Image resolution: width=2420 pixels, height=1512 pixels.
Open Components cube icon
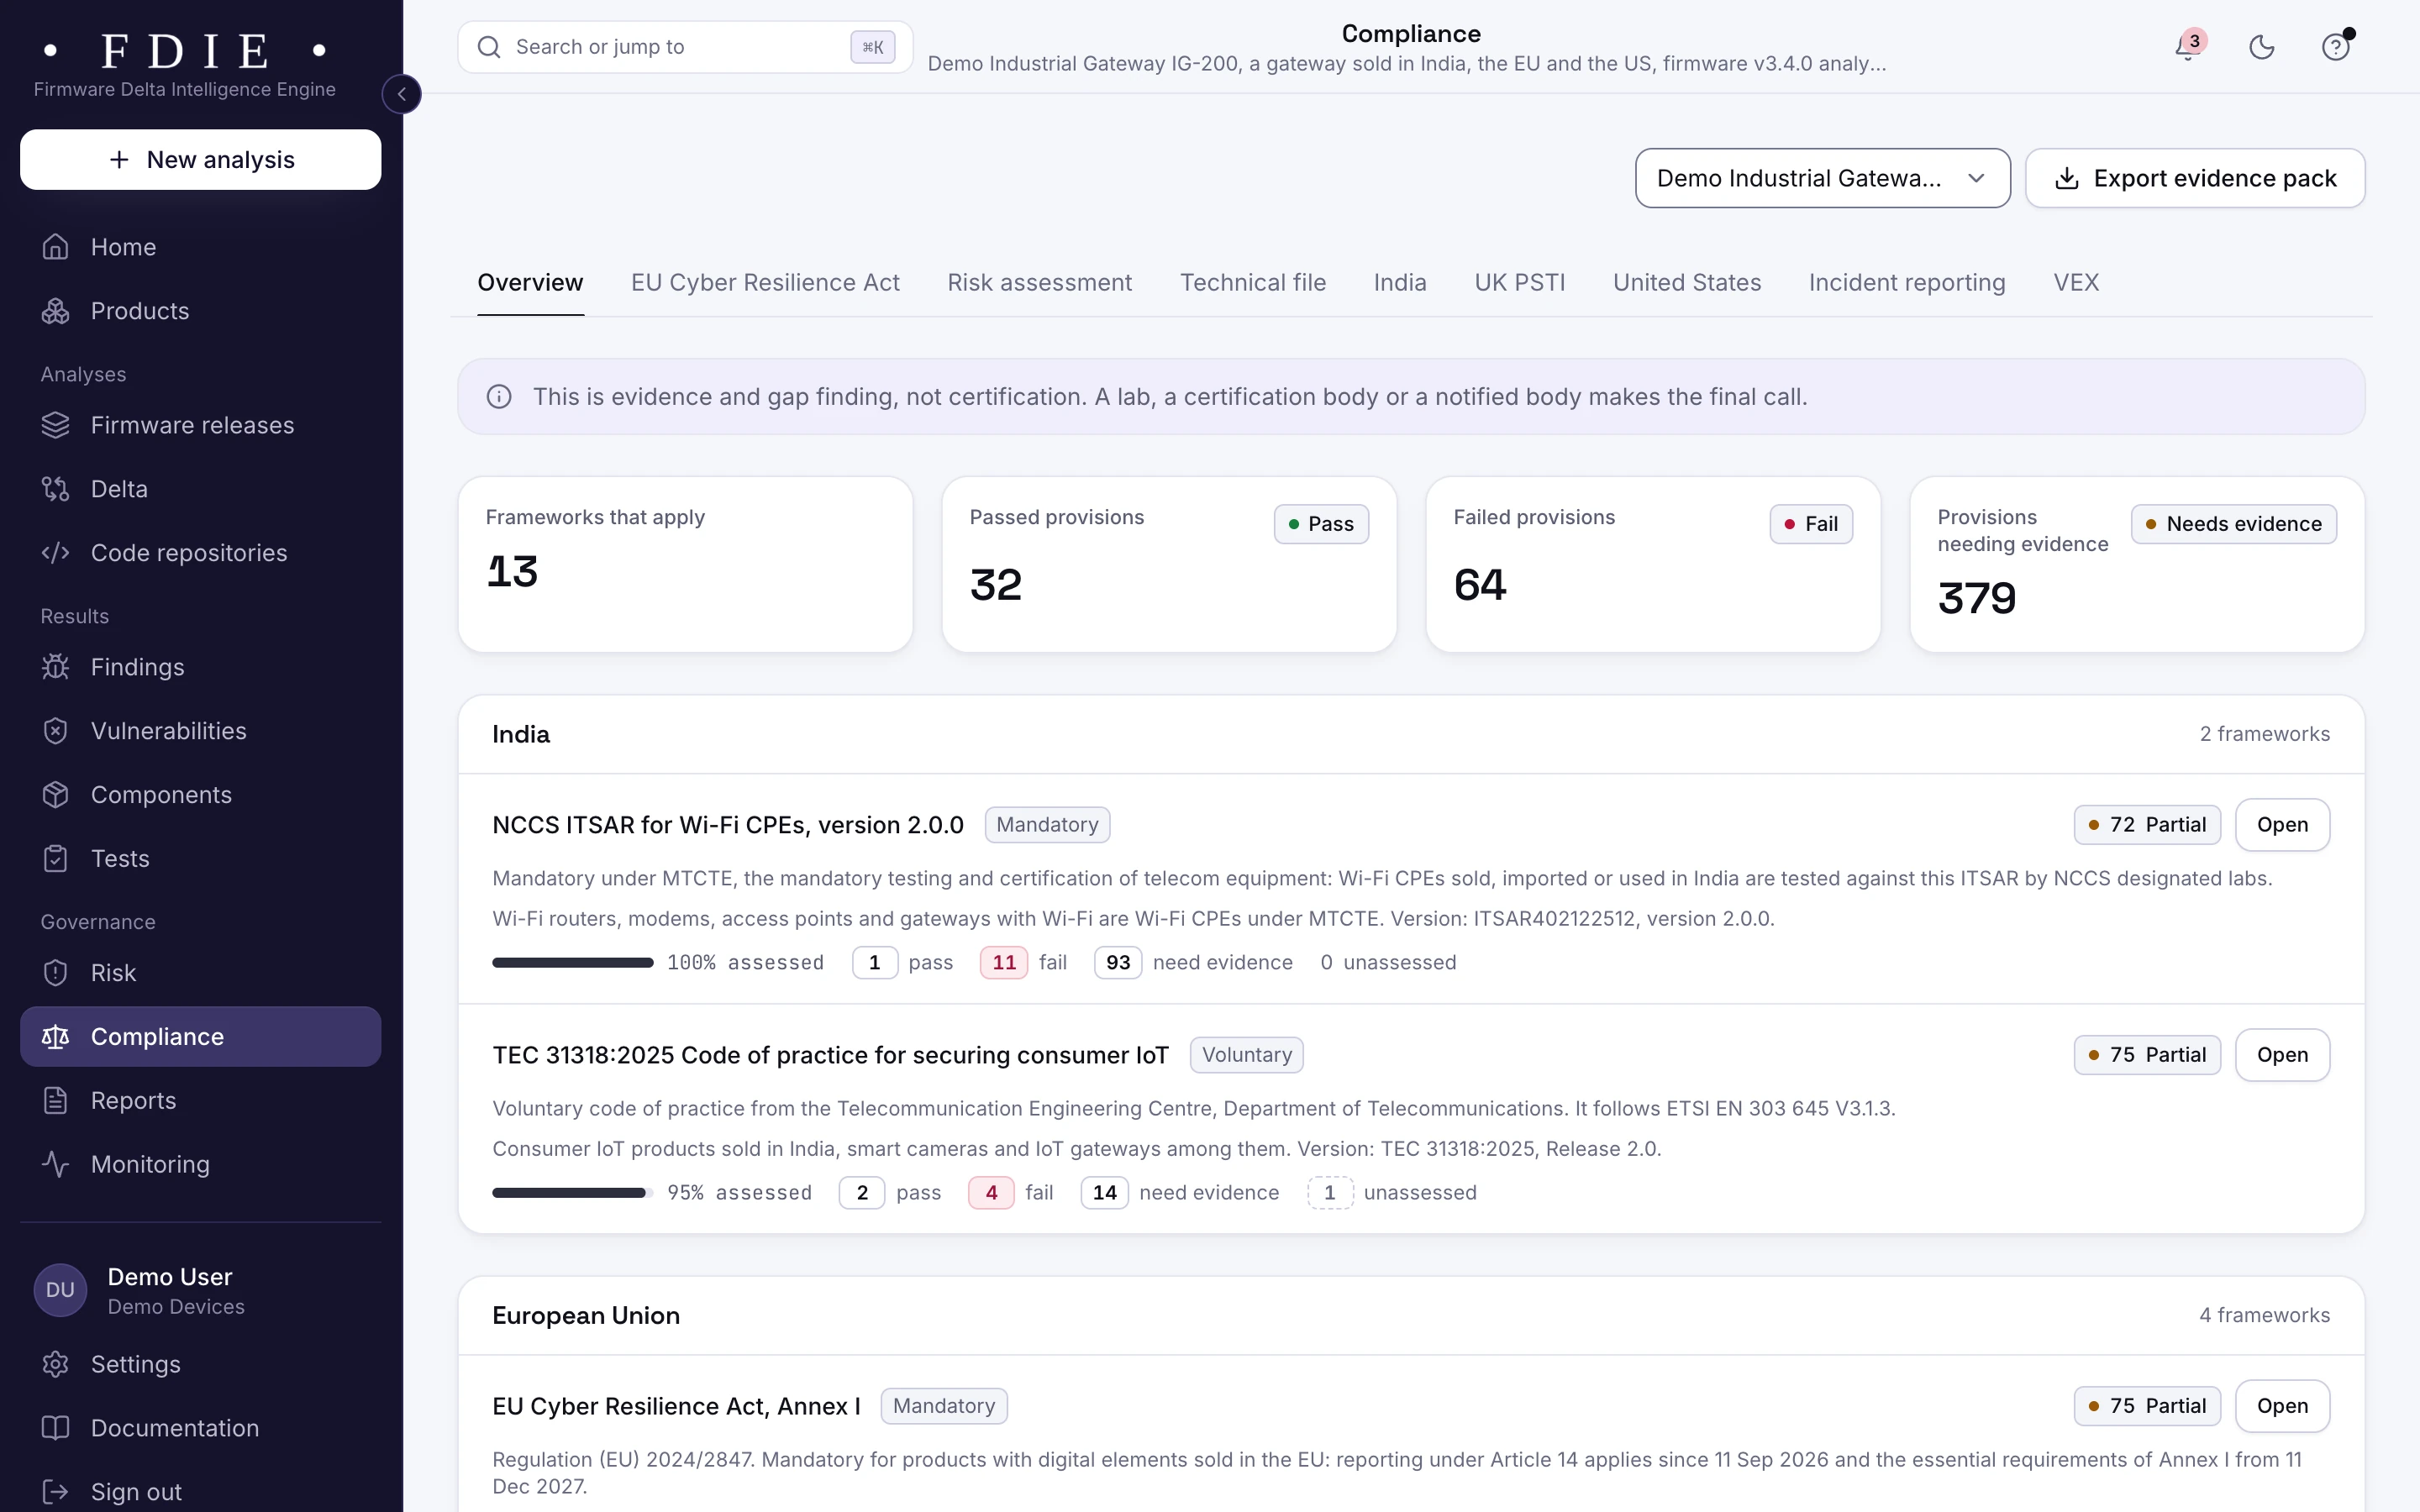click(56, 795)
